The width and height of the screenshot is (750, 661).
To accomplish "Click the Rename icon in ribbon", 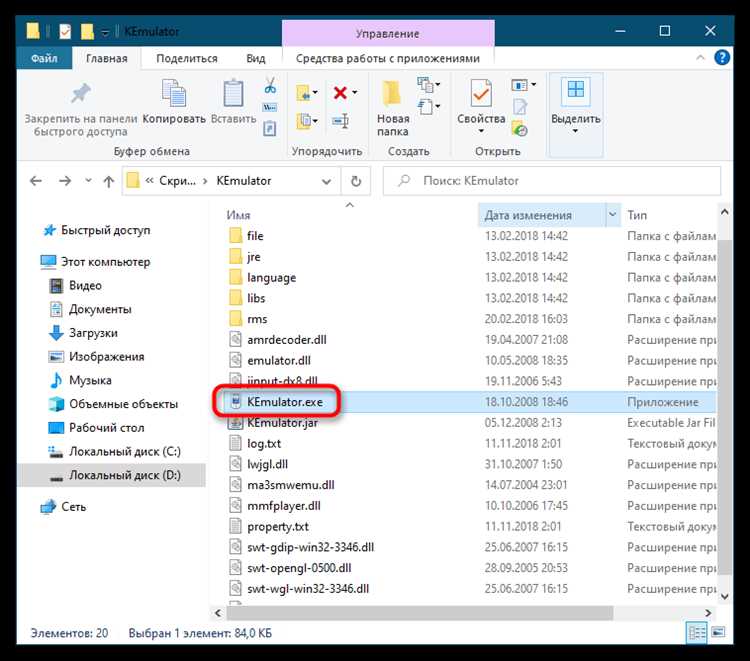I will [340, 121].
